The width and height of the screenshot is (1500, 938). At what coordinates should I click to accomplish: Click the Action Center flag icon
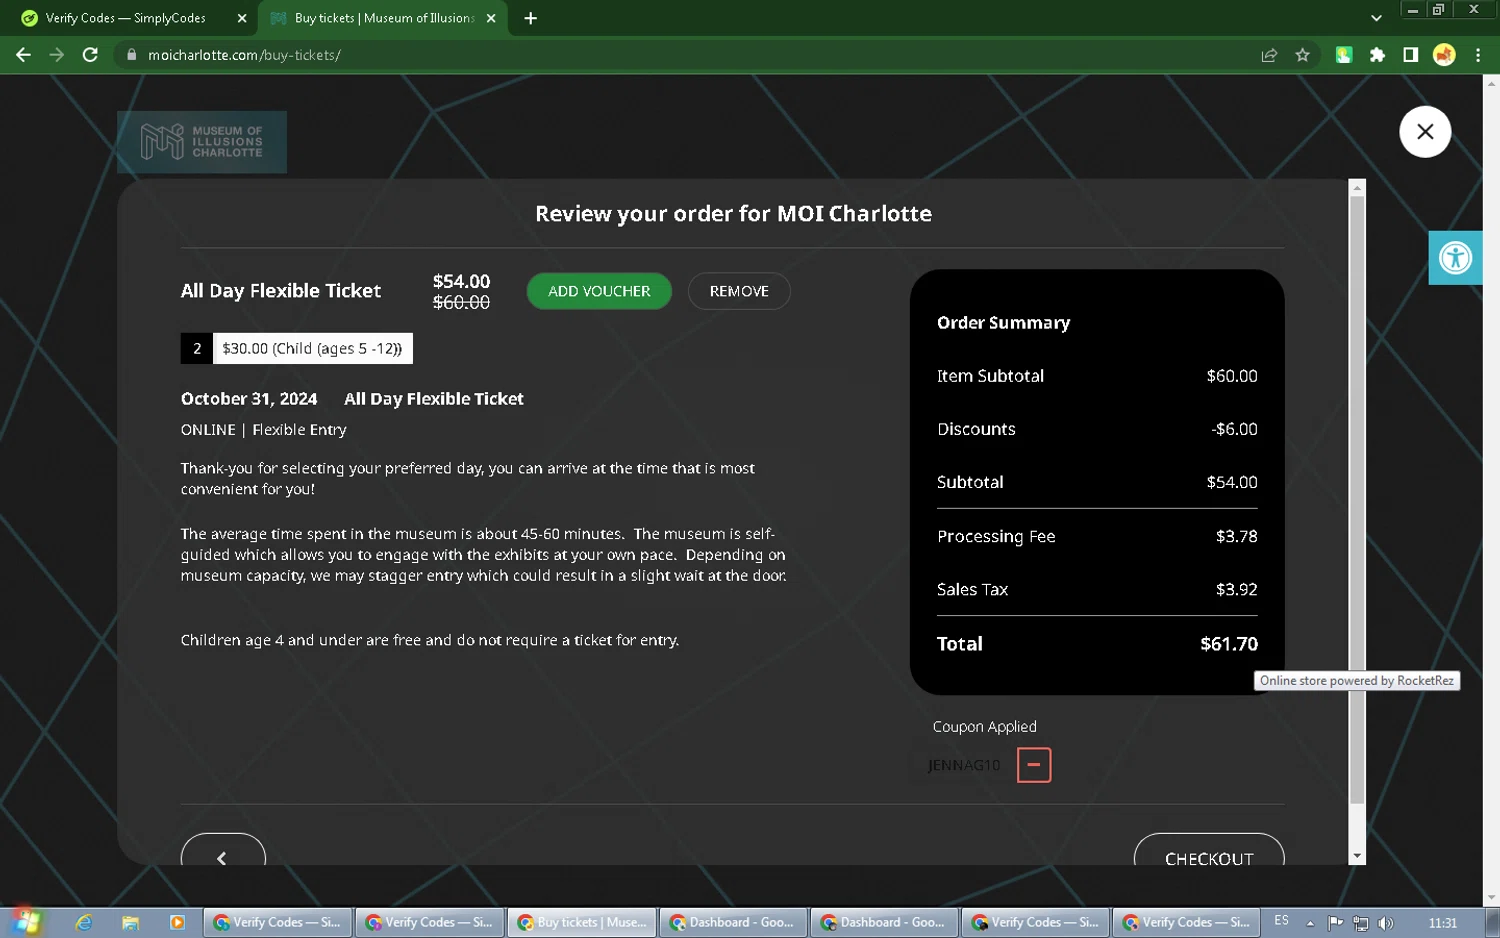point(1335,923)
